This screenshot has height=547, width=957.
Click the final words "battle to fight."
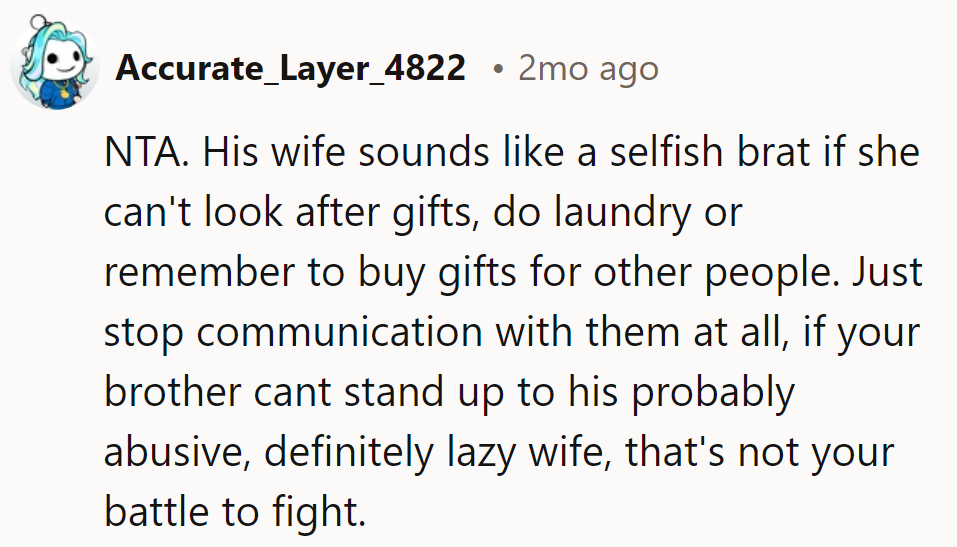coord(234,511)
